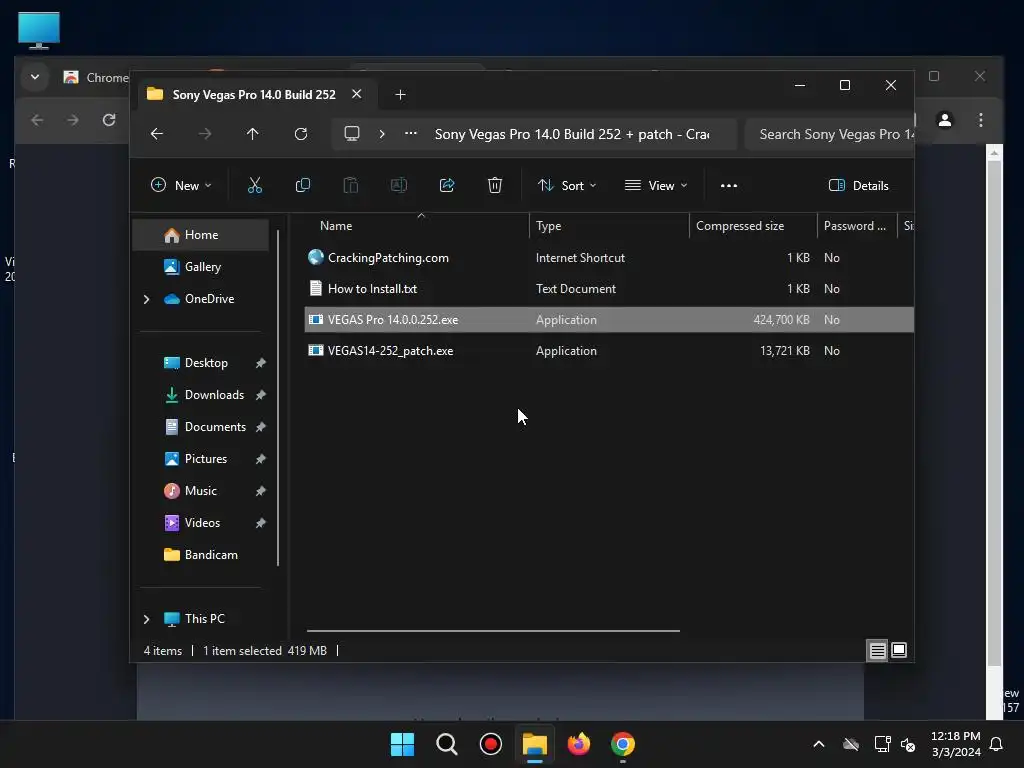The image size is (1024, 768).
Task: Select the VEGAS14-252_patch.exe file
Action: tap(609, 351)
